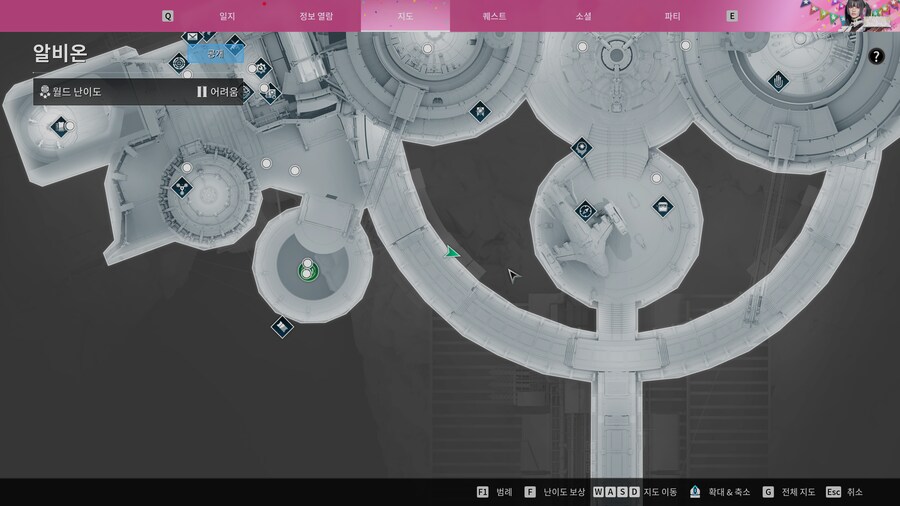Open 난이도 보상 difficulty rewards

[557, 492]
